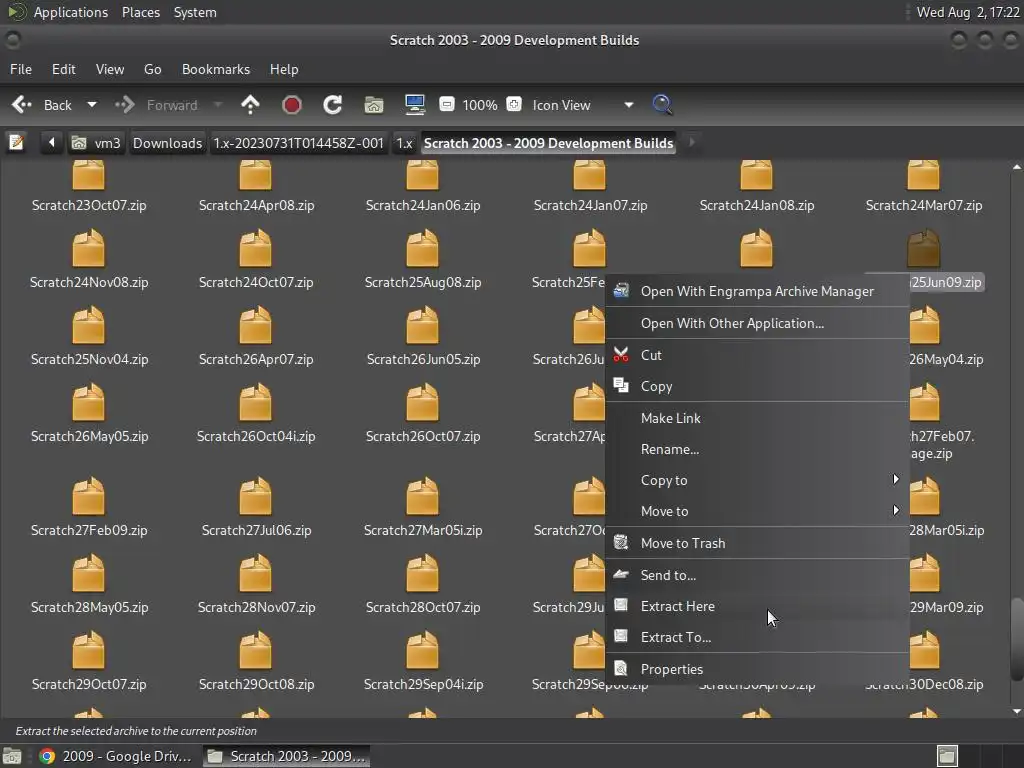Reset zoom by clicking 100%

480,105
